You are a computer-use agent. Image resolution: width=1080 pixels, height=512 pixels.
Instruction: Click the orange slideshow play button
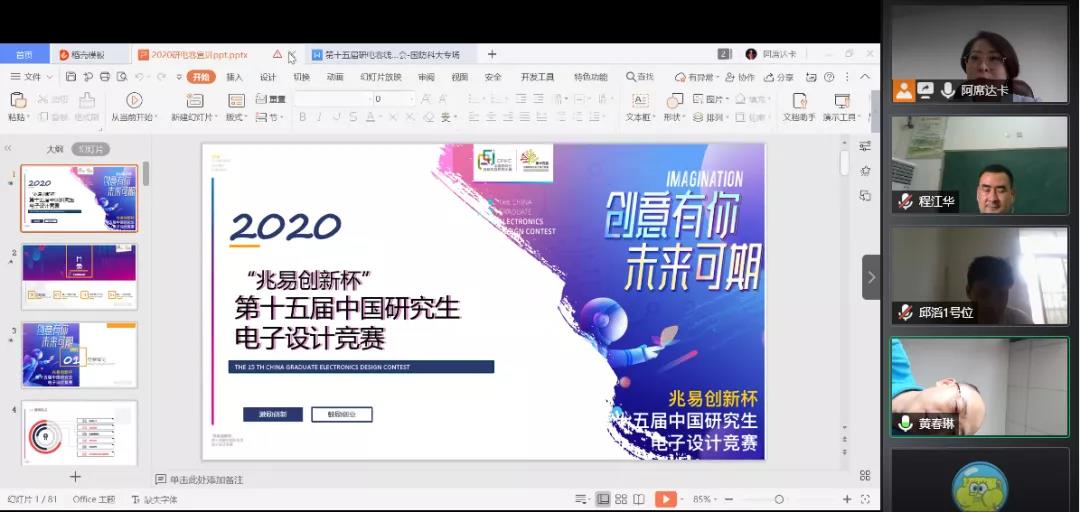tap(665, 500)
